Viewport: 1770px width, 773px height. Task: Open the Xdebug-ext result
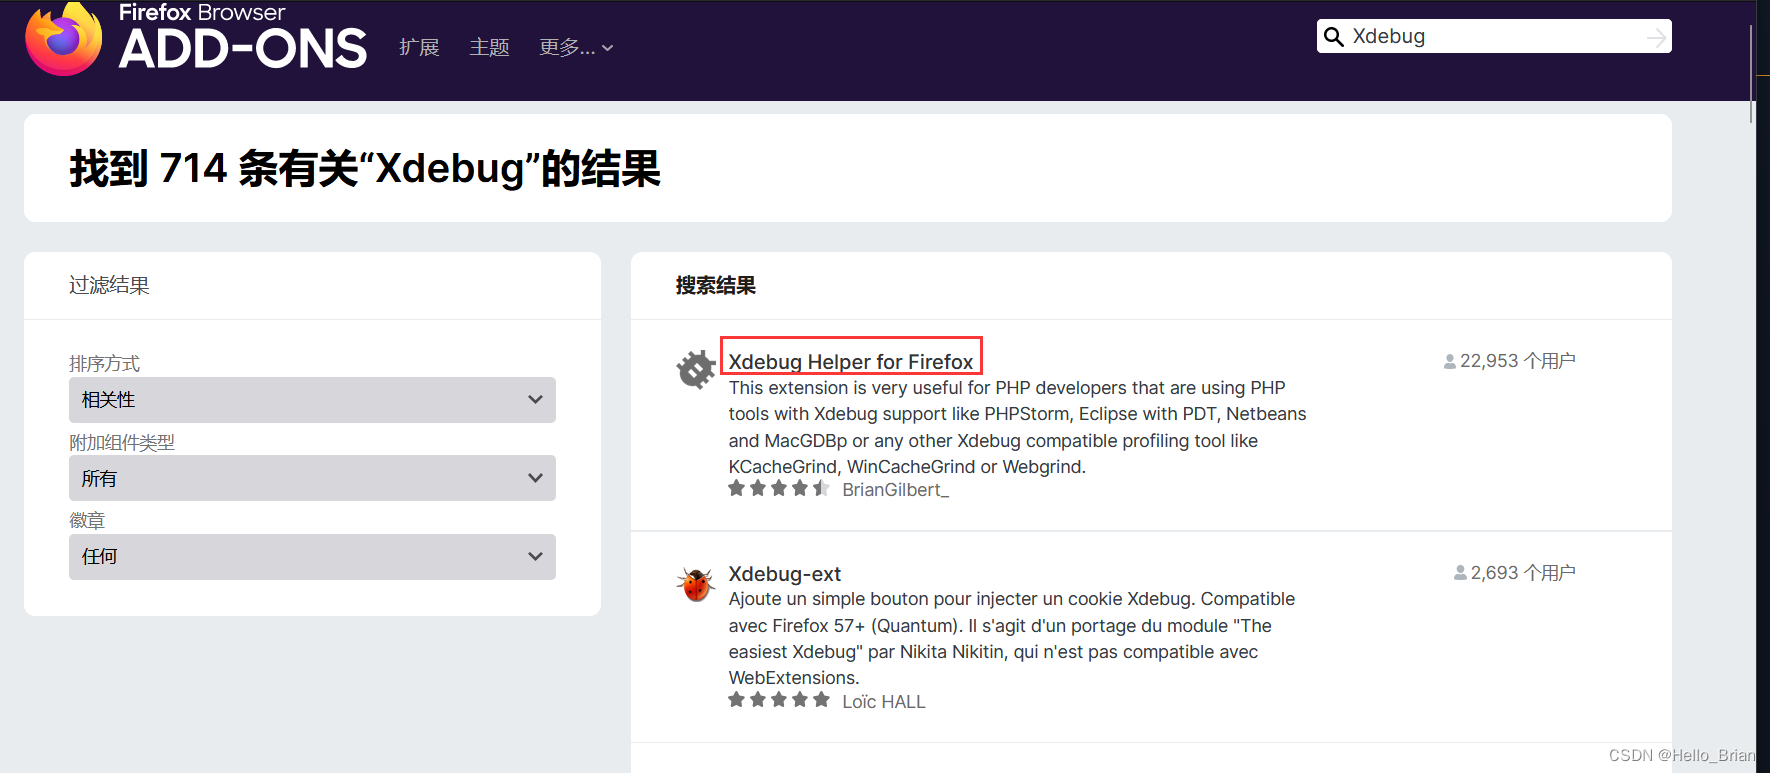(x=785, y=574)
